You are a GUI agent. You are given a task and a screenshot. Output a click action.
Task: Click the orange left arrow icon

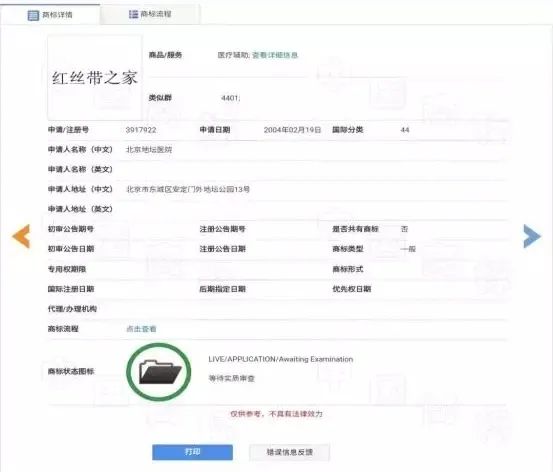click(21, 236)
